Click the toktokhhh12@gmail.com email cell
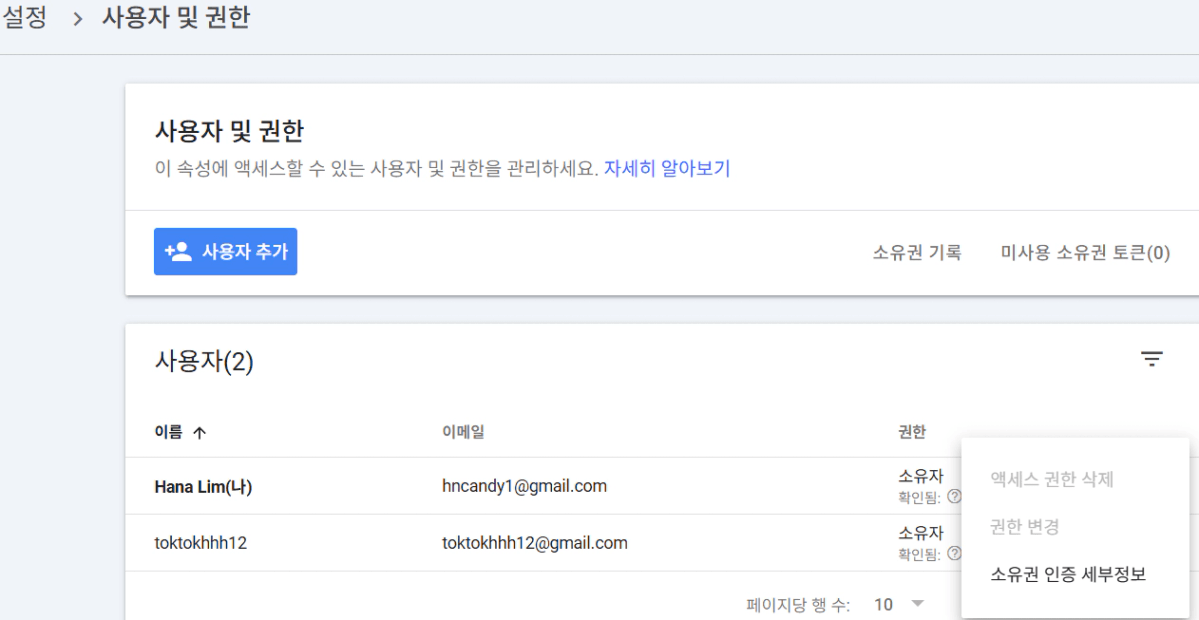This screenshot has height=620, width=1199. pyautogui.click(x=535, y=543)
